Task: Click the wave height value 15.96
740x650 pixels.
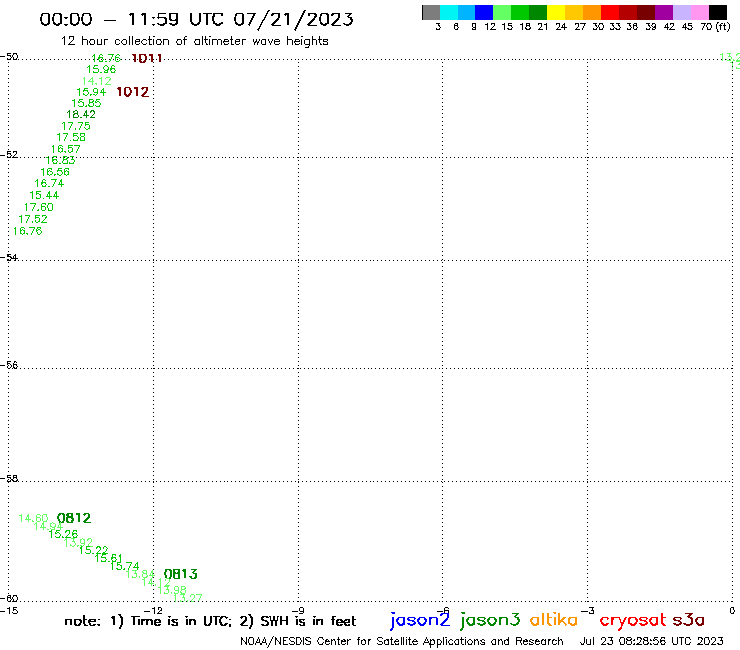Action: click(101, 69)
